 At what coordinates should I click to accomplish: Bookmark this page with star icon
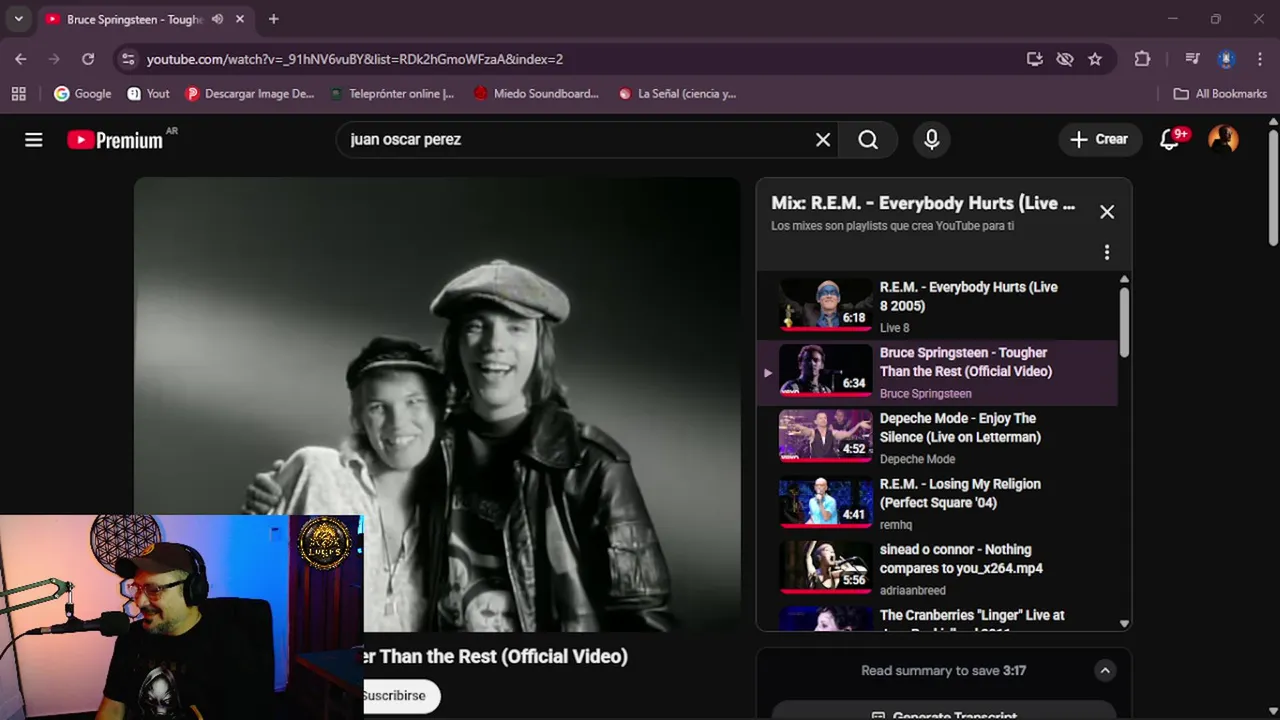[1095, 59]
